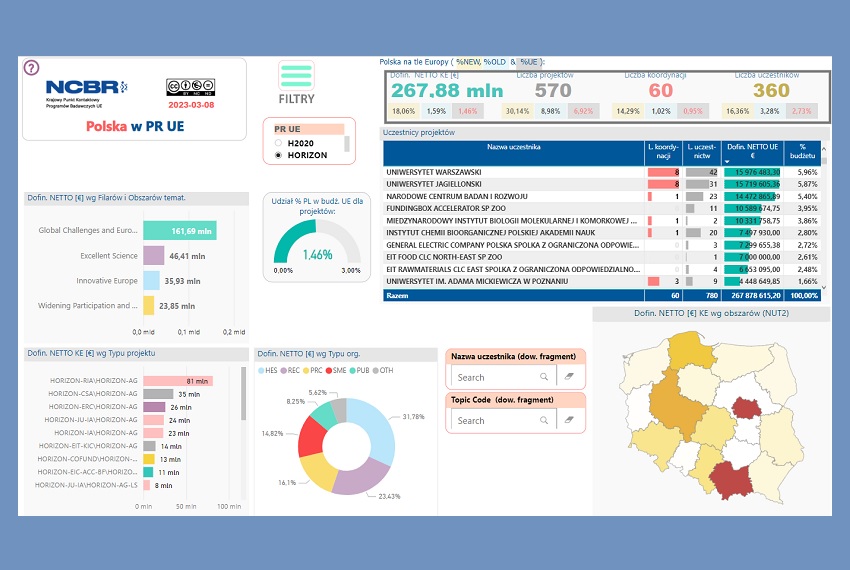Sort table by Nazwa uczestnika header
This screenshot has width=850, height=570.
pyautogui.click(x=514, y=147)
